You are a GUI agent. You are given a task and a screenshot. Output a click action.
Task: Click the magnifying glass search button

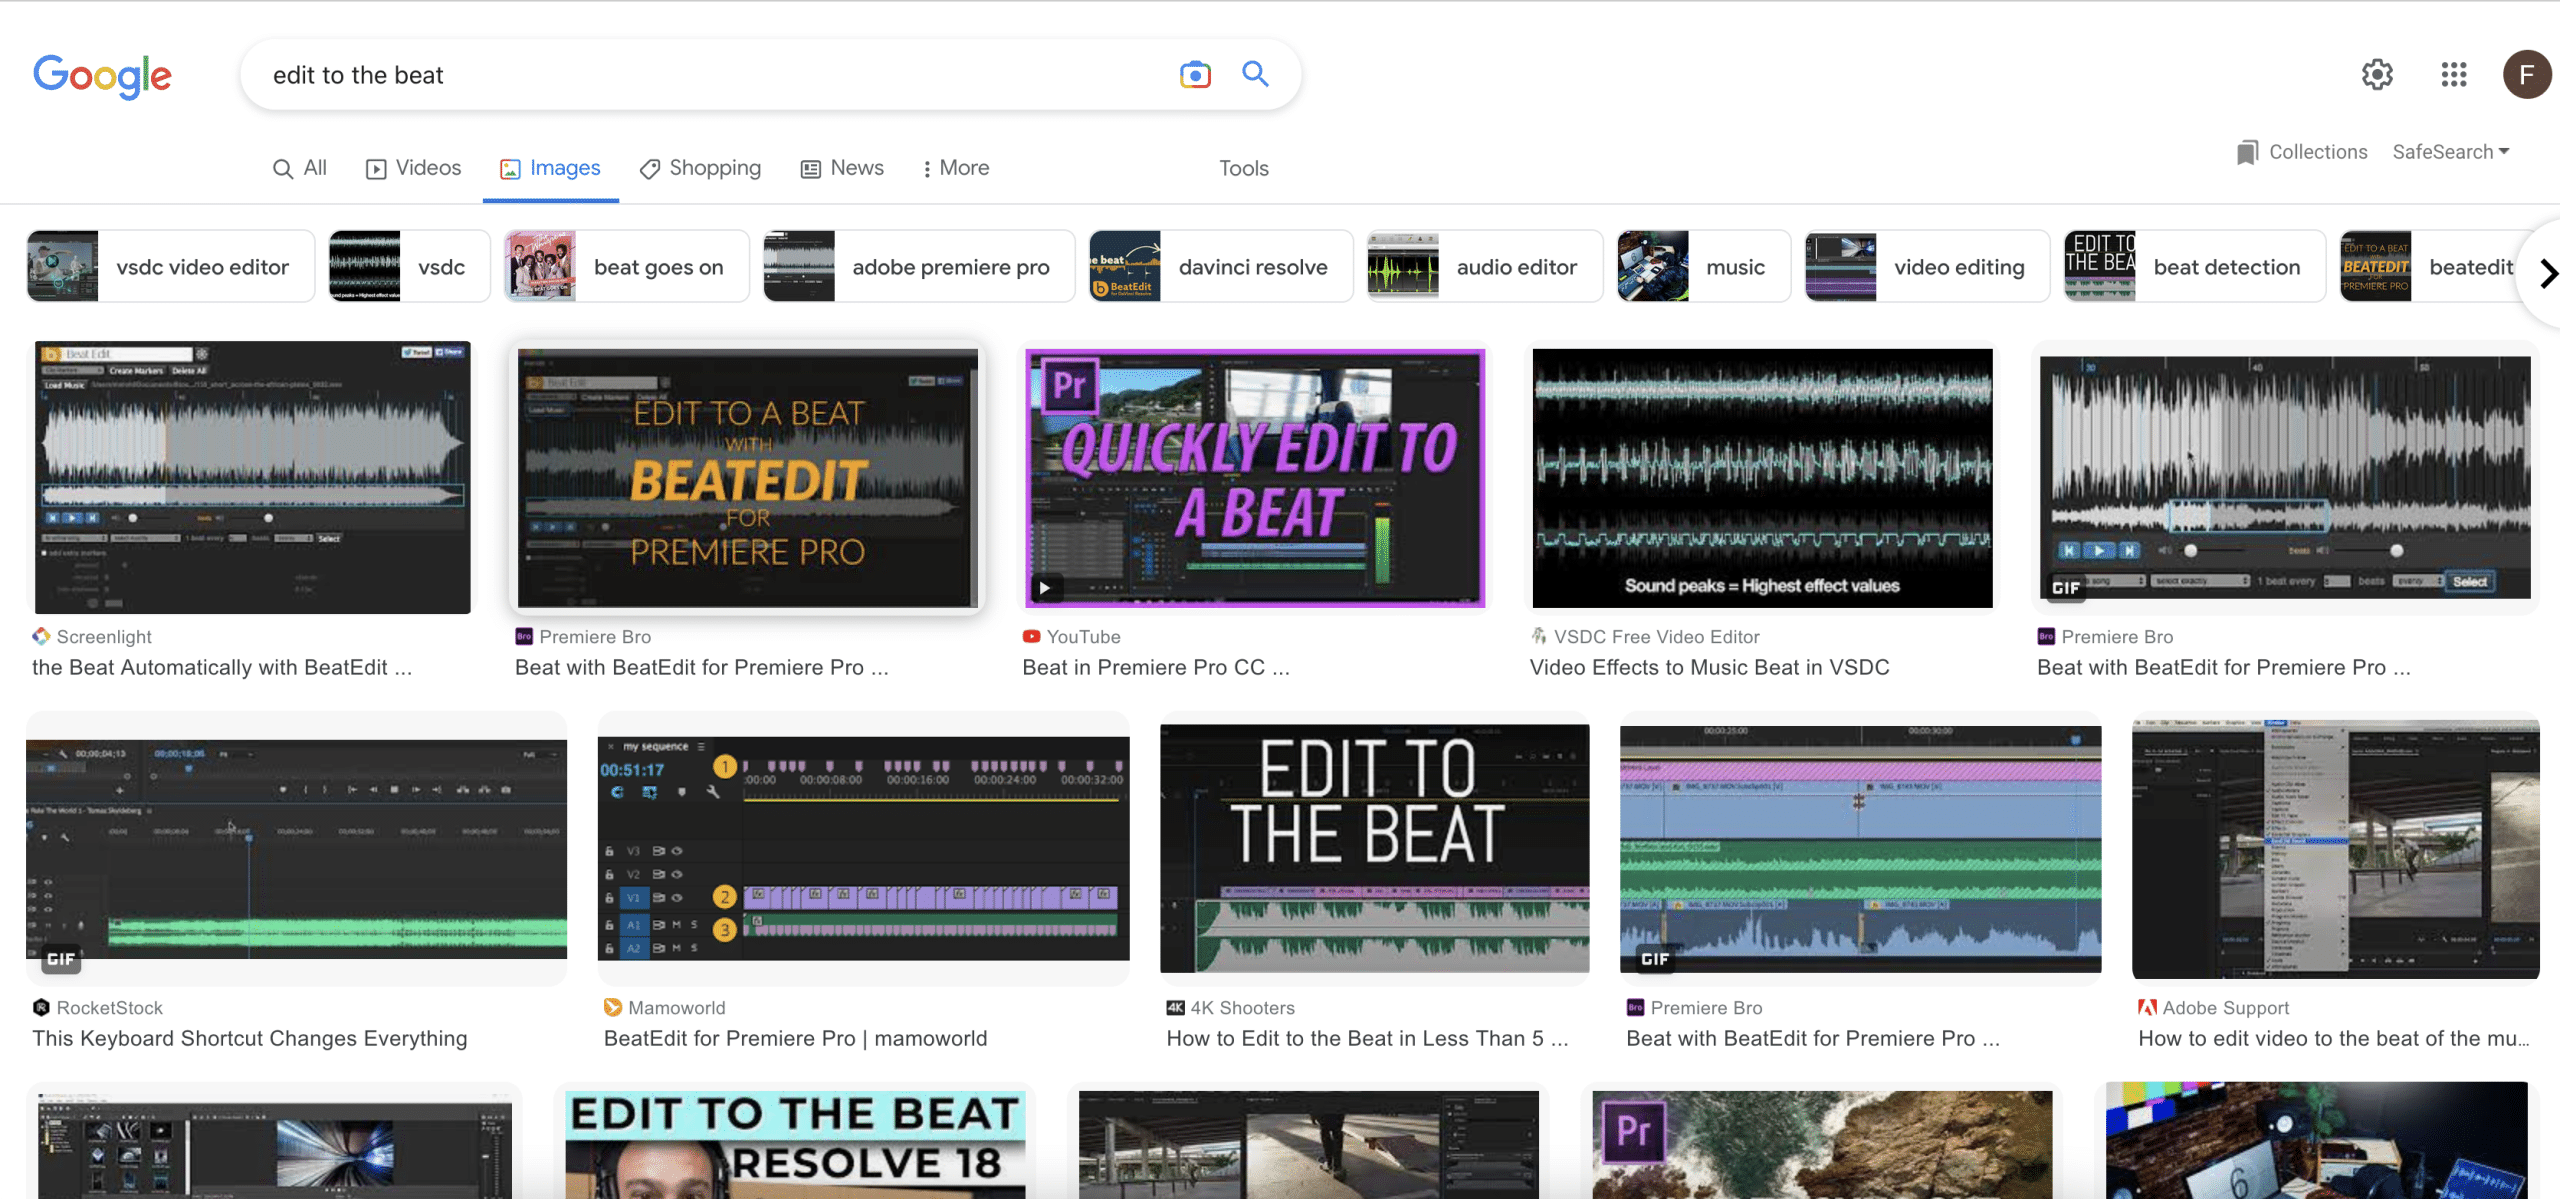click(x=1255, y=74)
